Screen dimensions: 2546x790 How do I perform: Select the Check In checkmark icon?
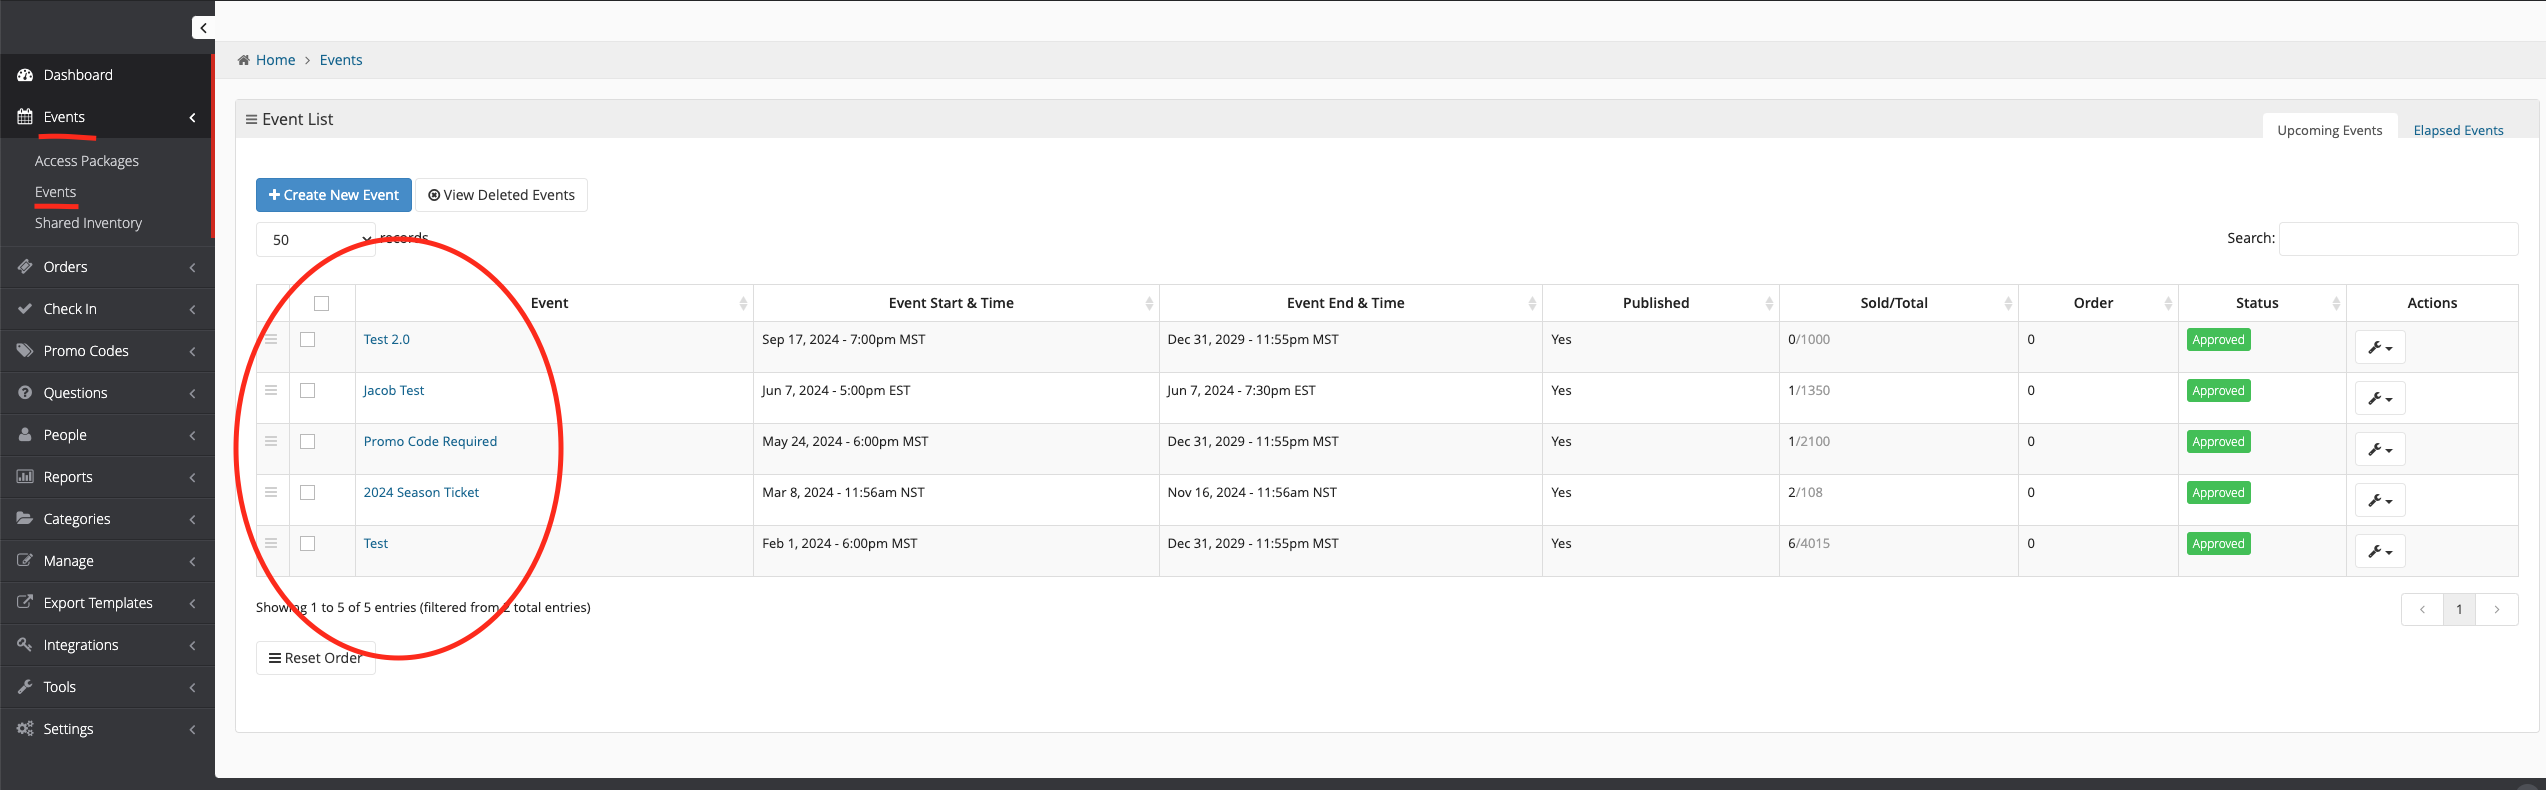tap(25, 309)
